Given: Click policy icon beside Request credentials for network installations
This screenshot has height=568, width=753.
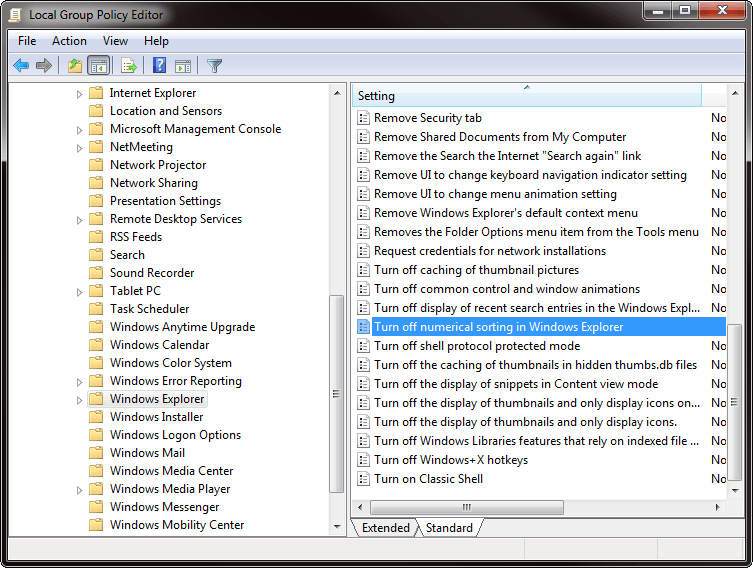Looking at the screenshot, I should 364,251.
